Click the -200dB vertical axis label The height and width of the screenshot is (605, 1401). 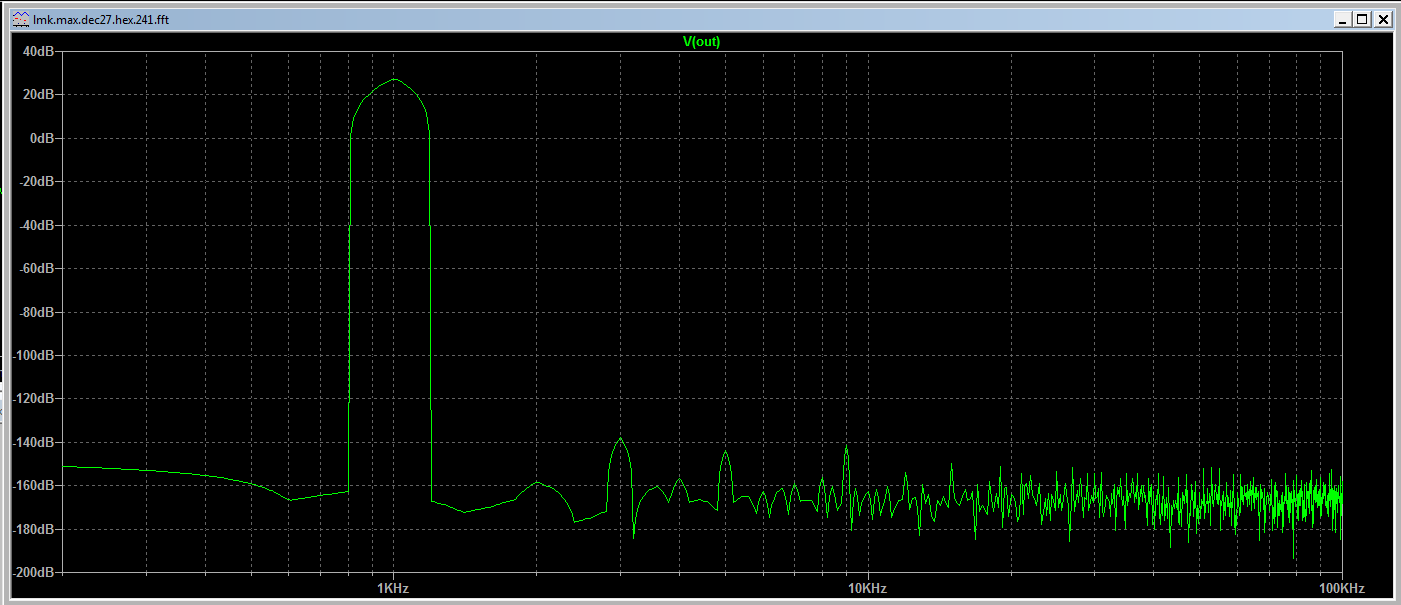(x=32, y=573)
